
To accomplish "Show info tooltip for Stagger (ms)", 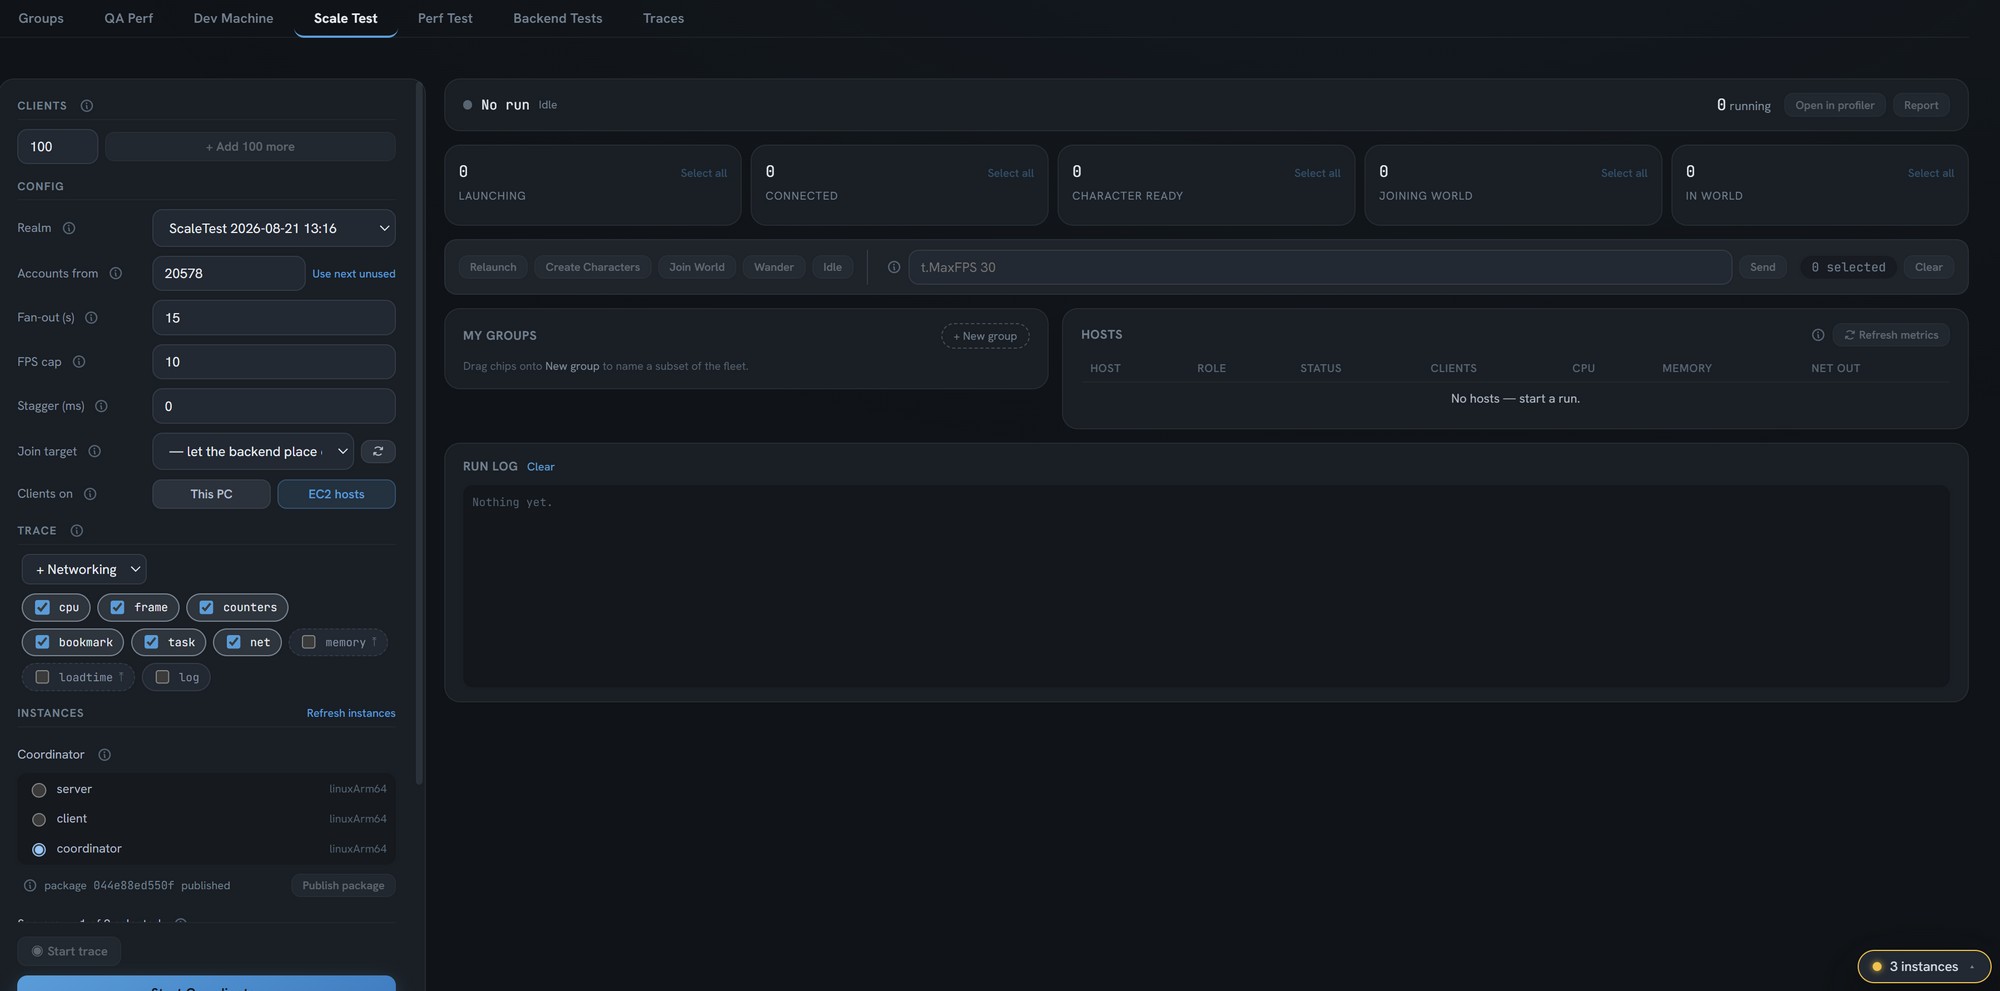I will 101,406.
